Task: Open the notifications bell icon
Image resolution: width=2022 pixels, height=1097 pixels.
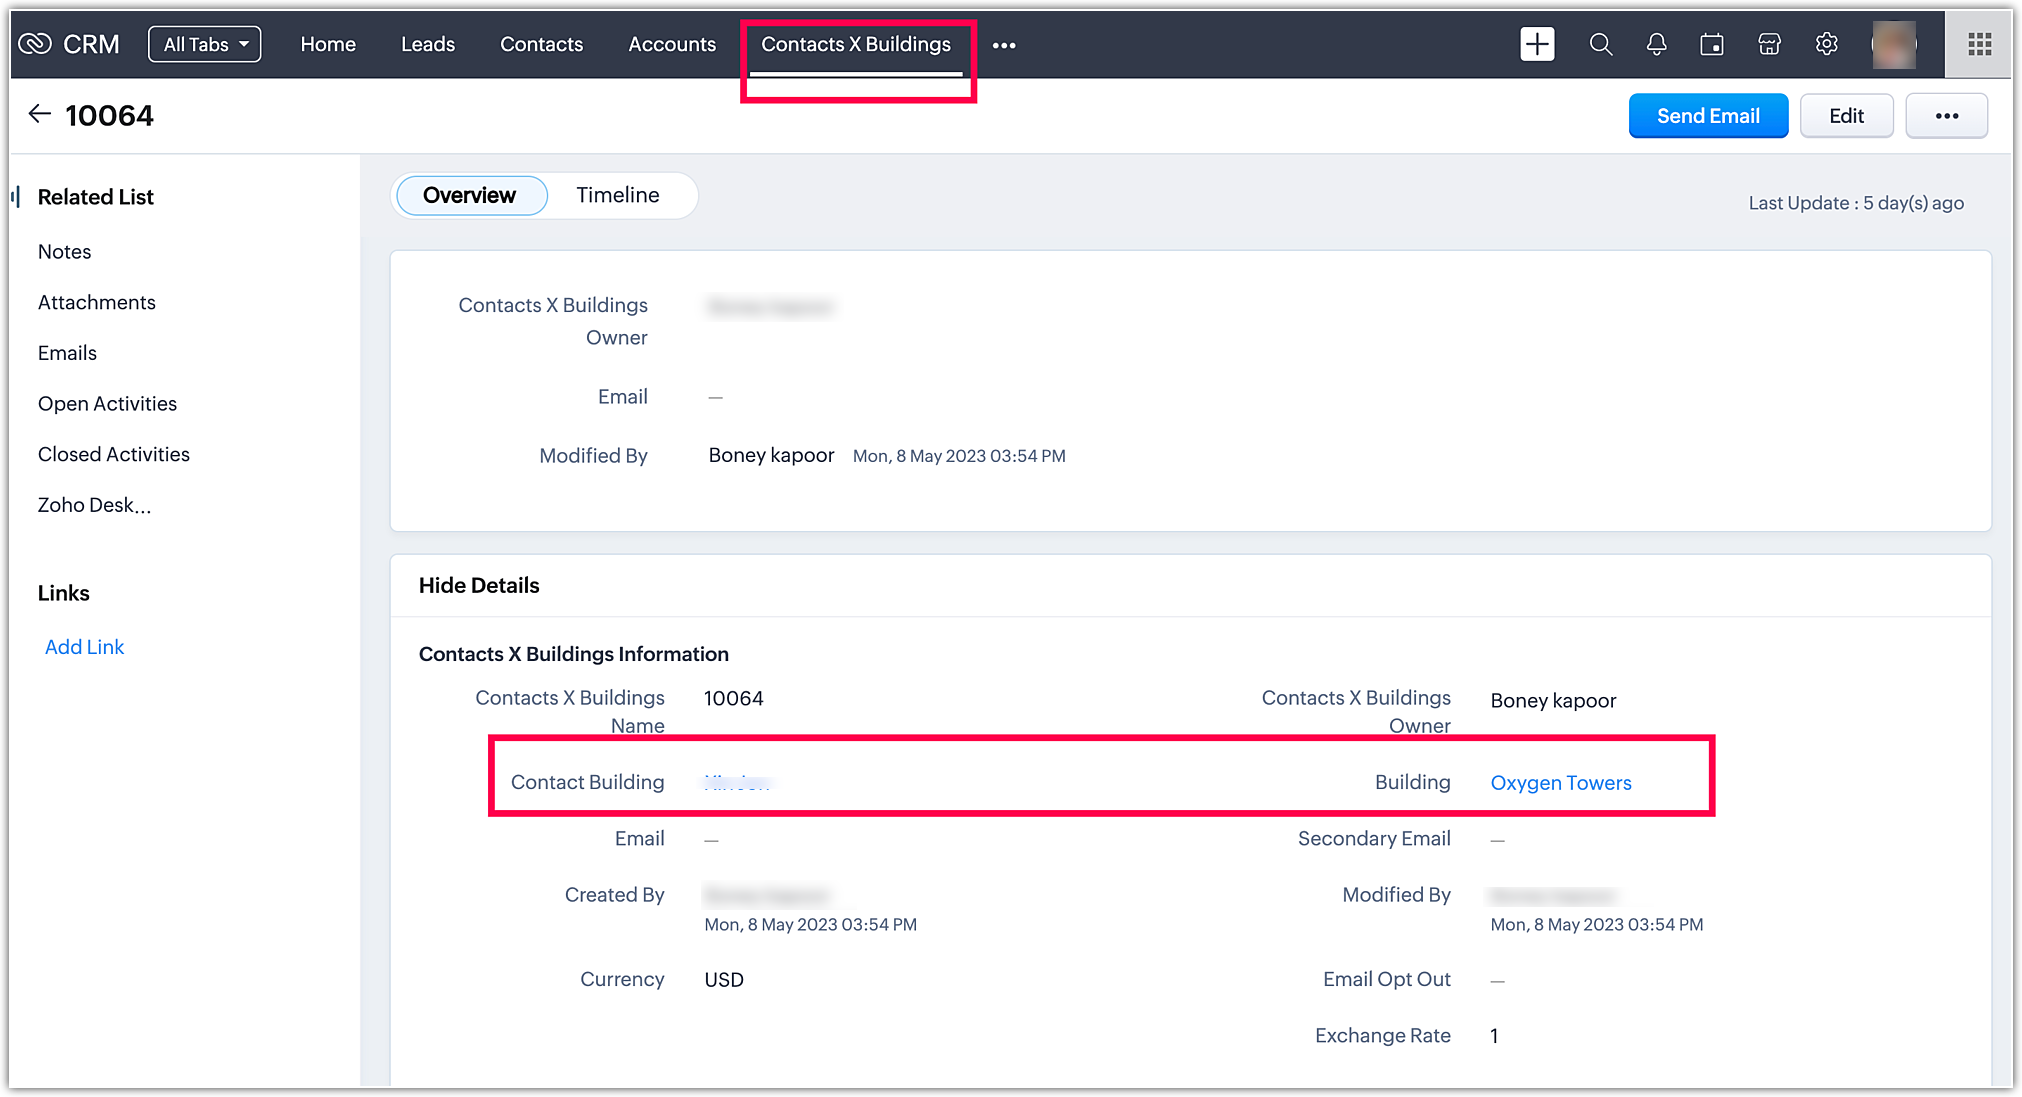Action: 1656,44
